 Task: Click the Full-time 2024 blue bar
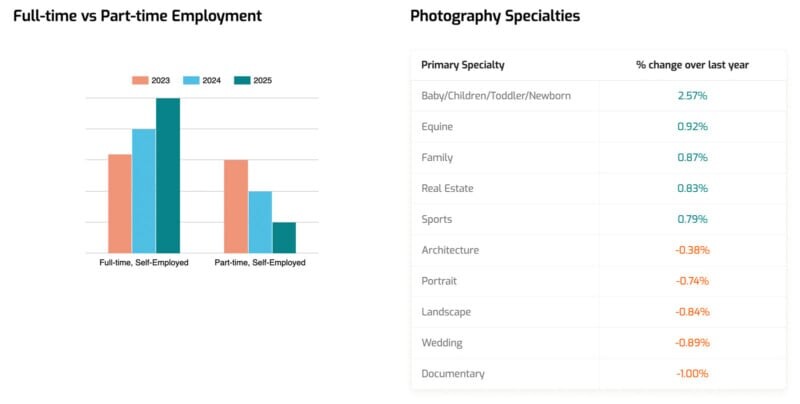point(144,191)
